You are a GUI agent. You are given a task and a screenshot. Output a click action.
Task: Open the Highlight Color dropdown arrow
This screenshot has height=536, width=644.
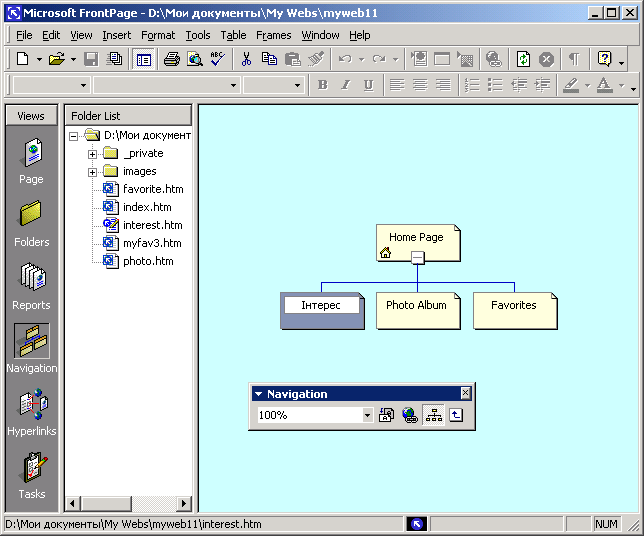tap(587, 85)
